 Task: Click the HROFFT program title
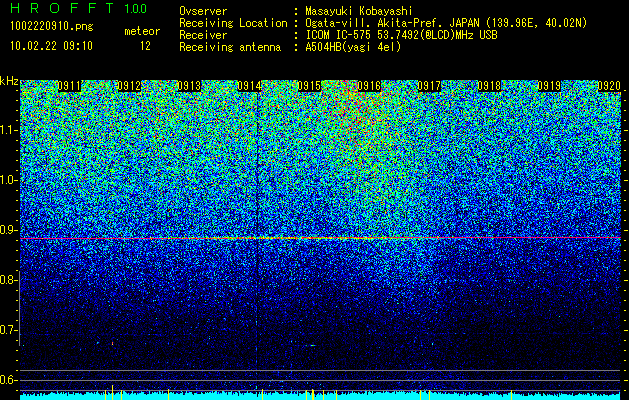(x=61, y=8)
